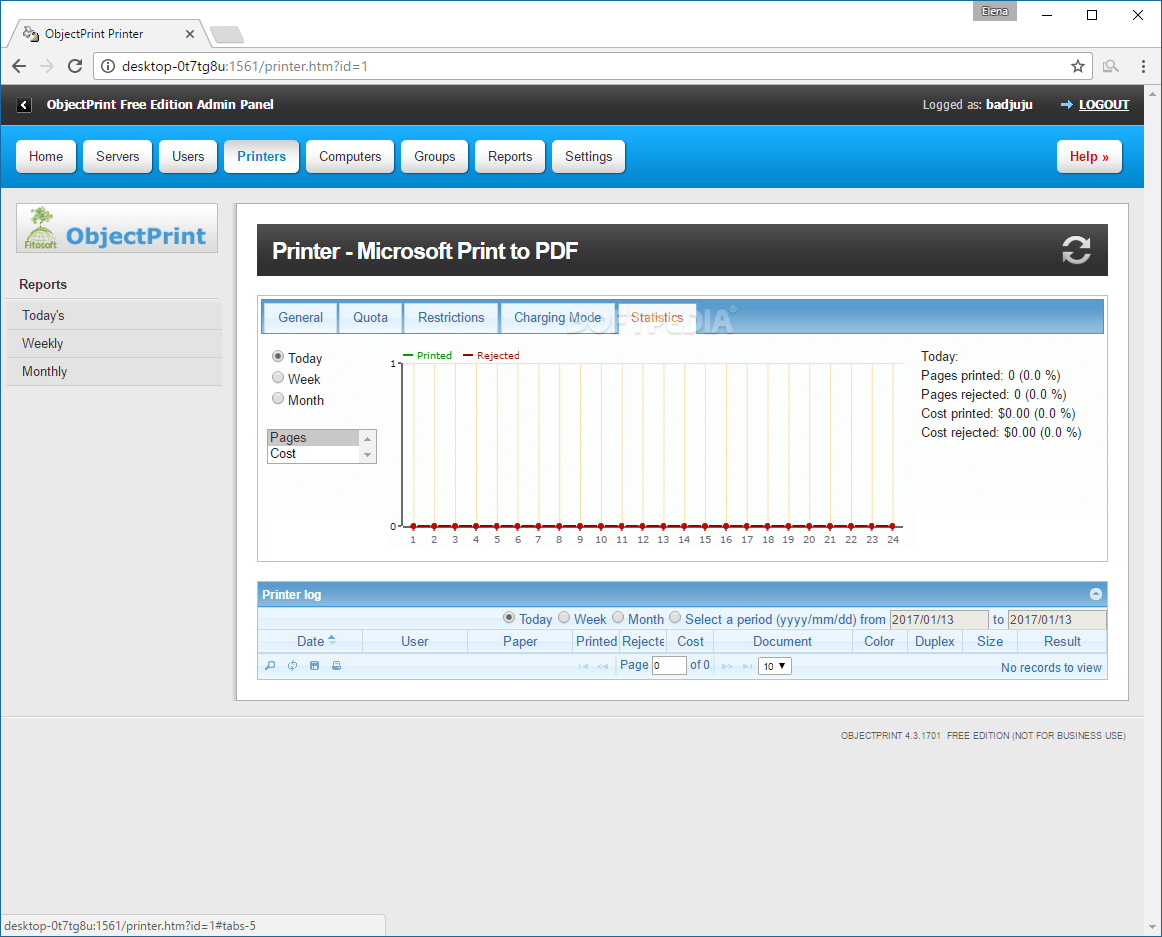Select Cost in the chart metric list
Viewport: 1162px width, 937px height.
click(x=313, y=454)
